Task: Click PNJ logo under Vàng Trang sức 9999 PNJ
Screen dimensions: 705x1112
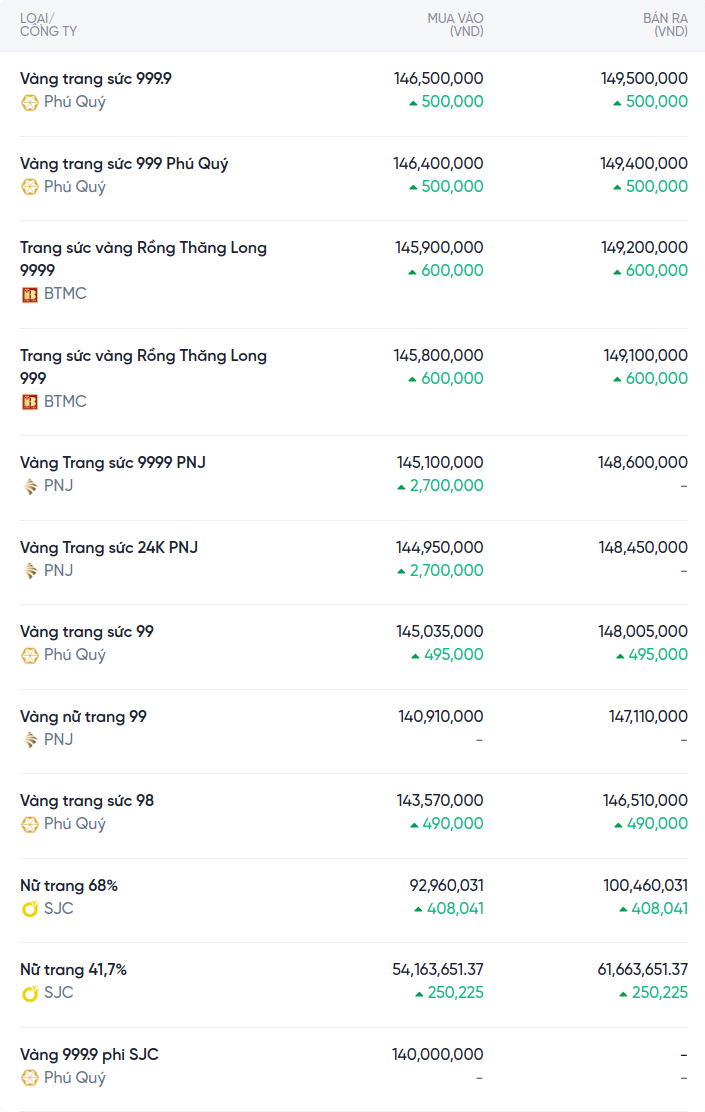Action: [x=30, y=486]
